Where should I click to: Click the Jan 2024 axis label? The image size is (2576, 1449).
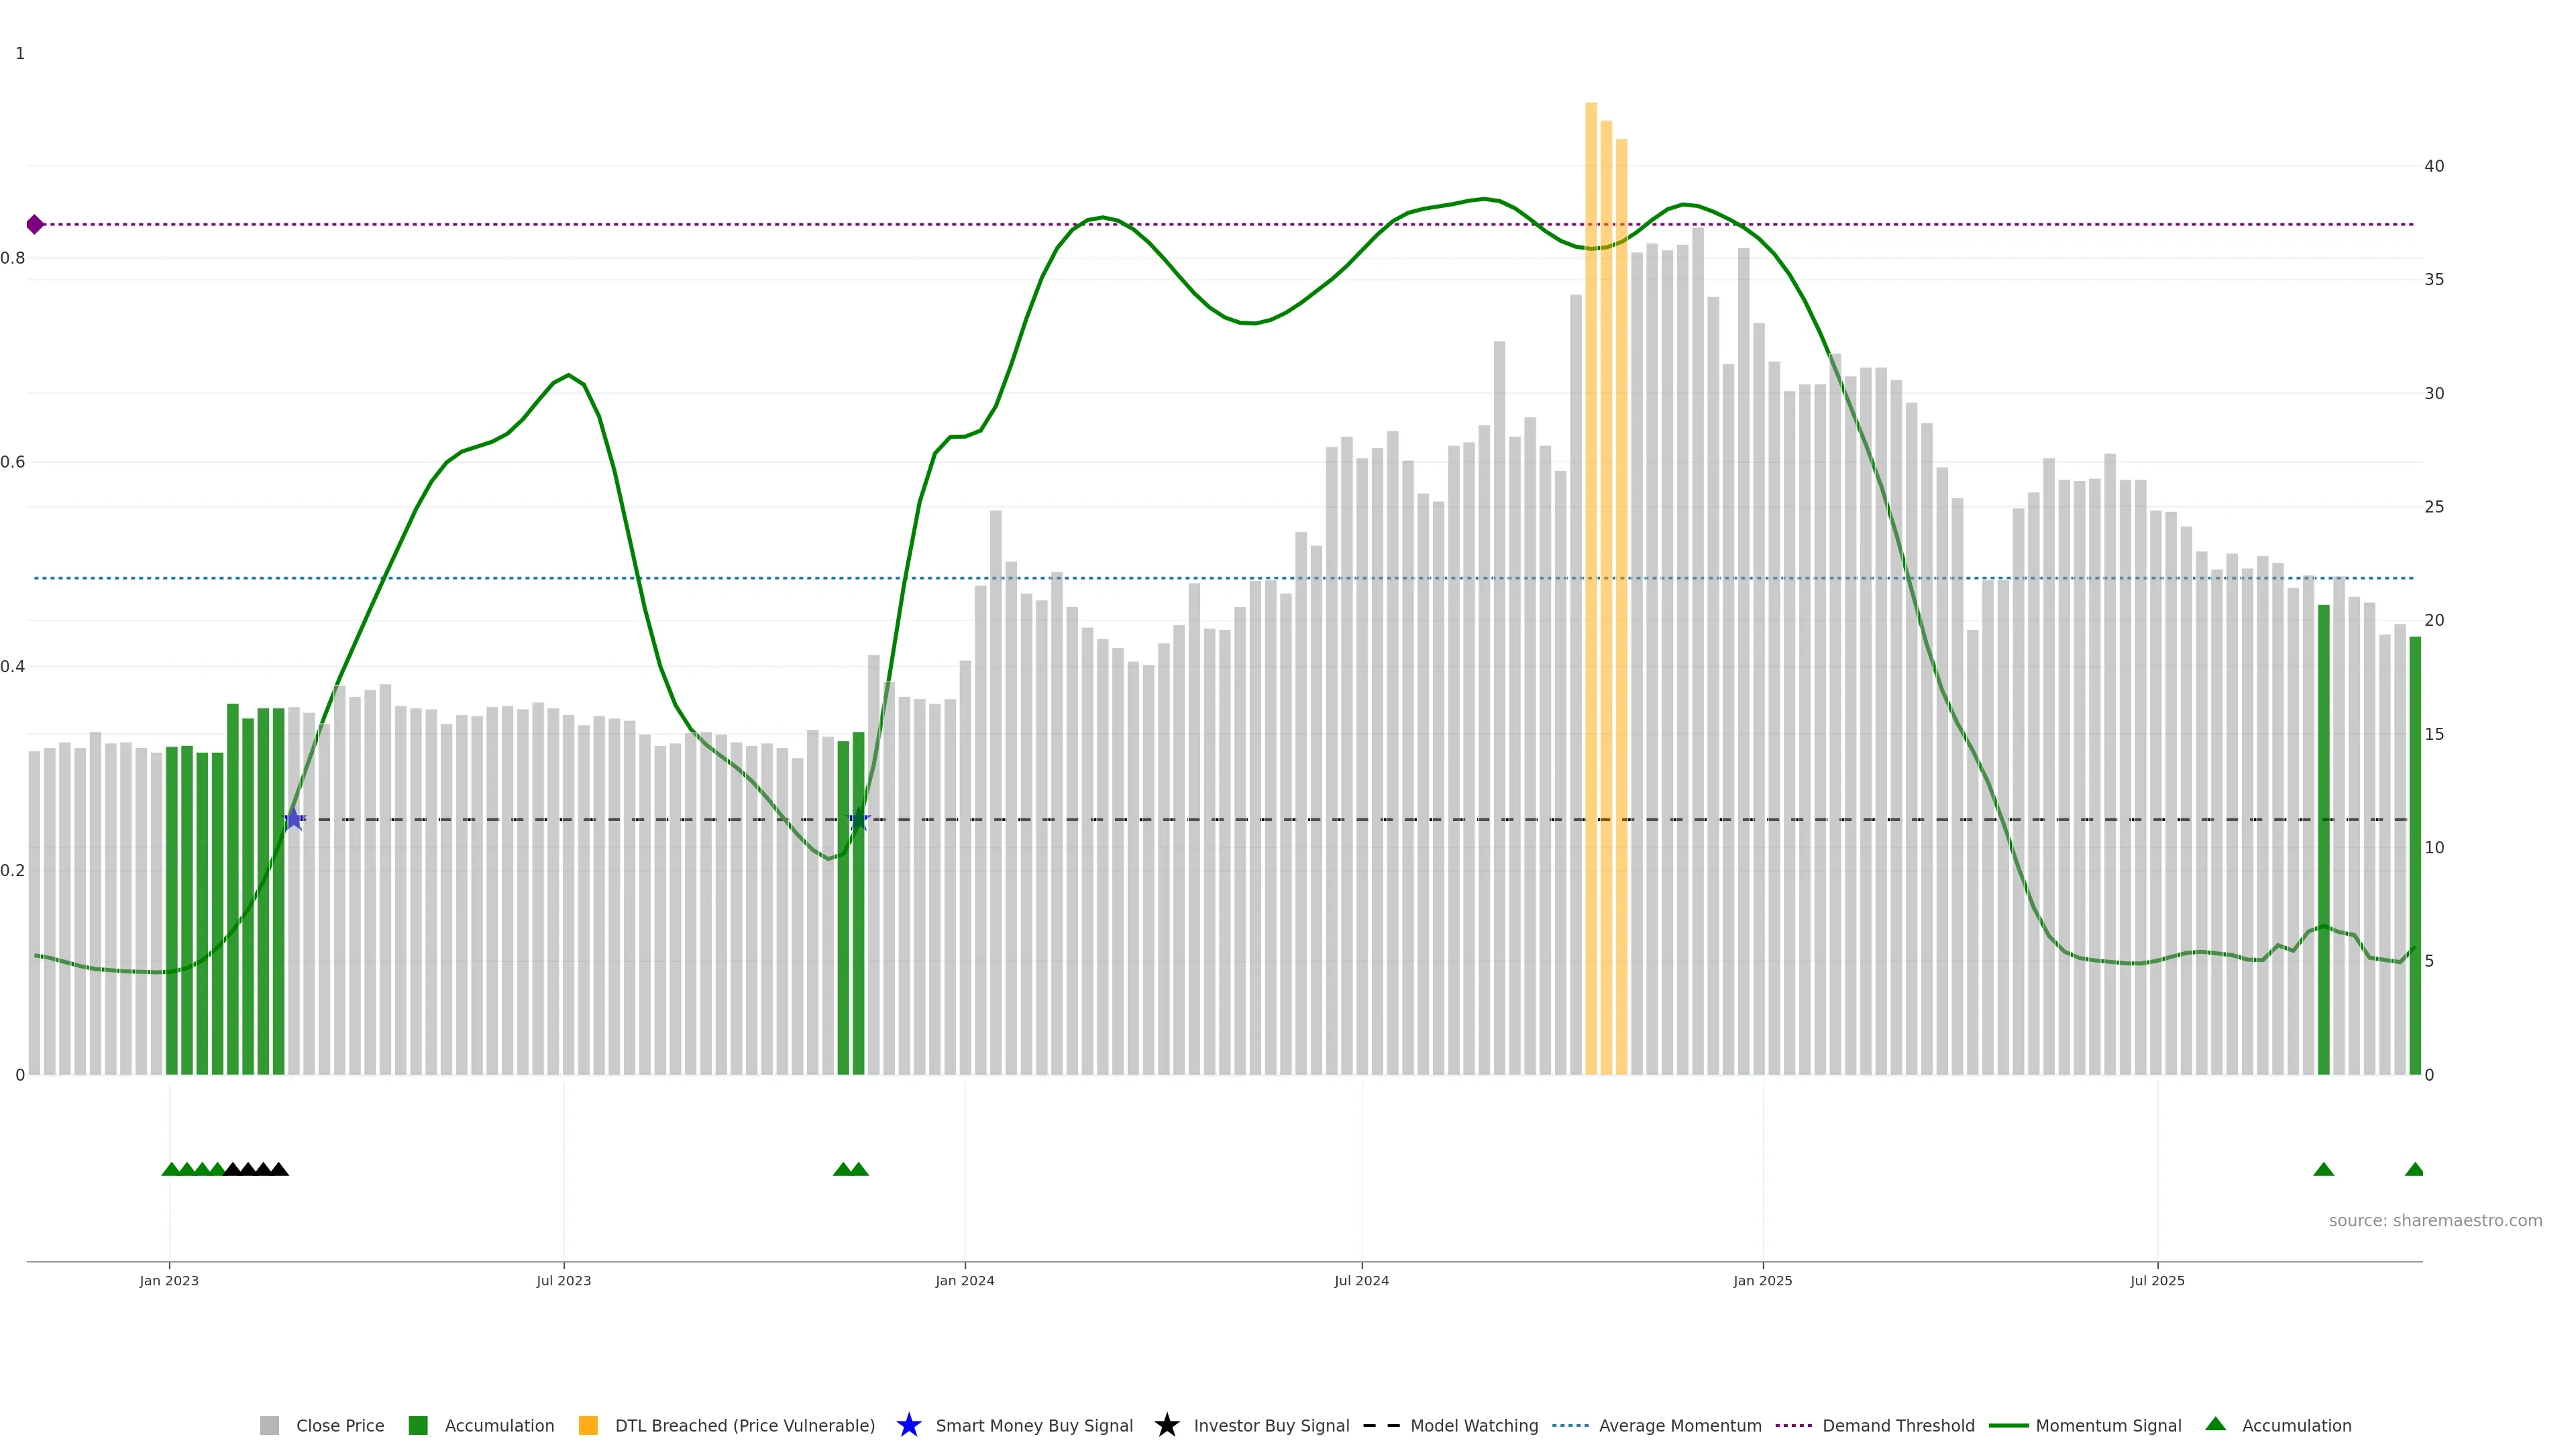coord(964,1280)
